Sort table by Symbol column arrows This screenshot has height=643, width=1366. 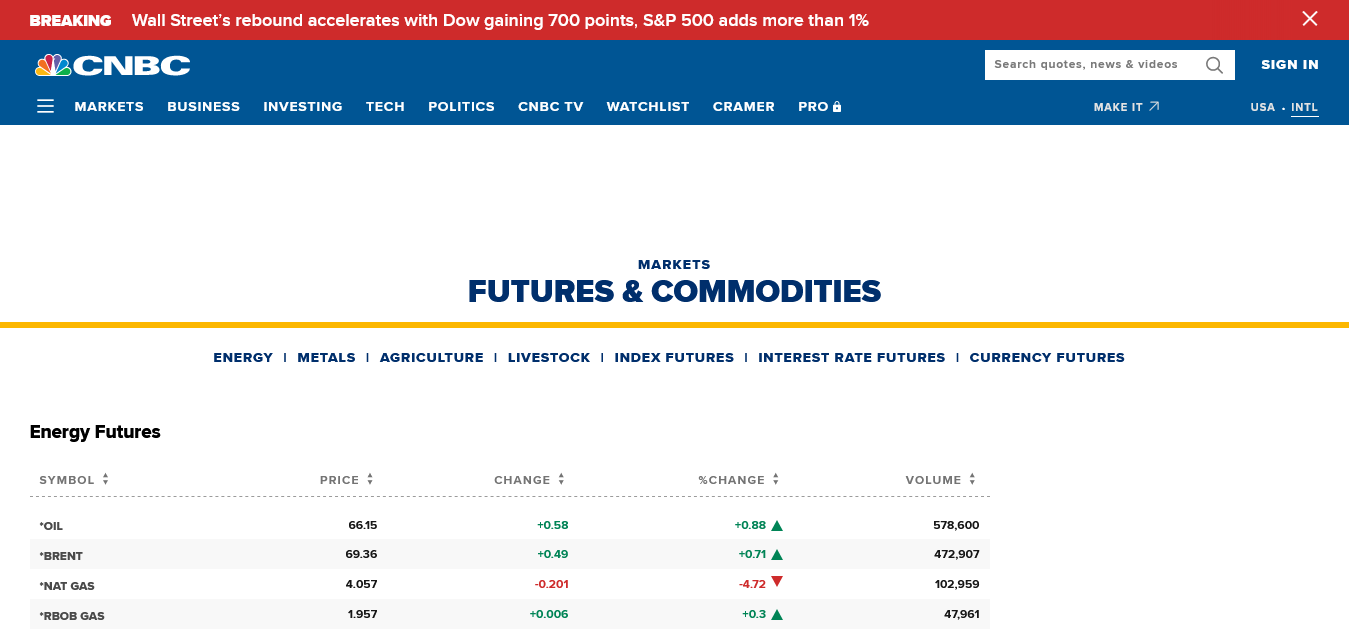tap(105, 480)
